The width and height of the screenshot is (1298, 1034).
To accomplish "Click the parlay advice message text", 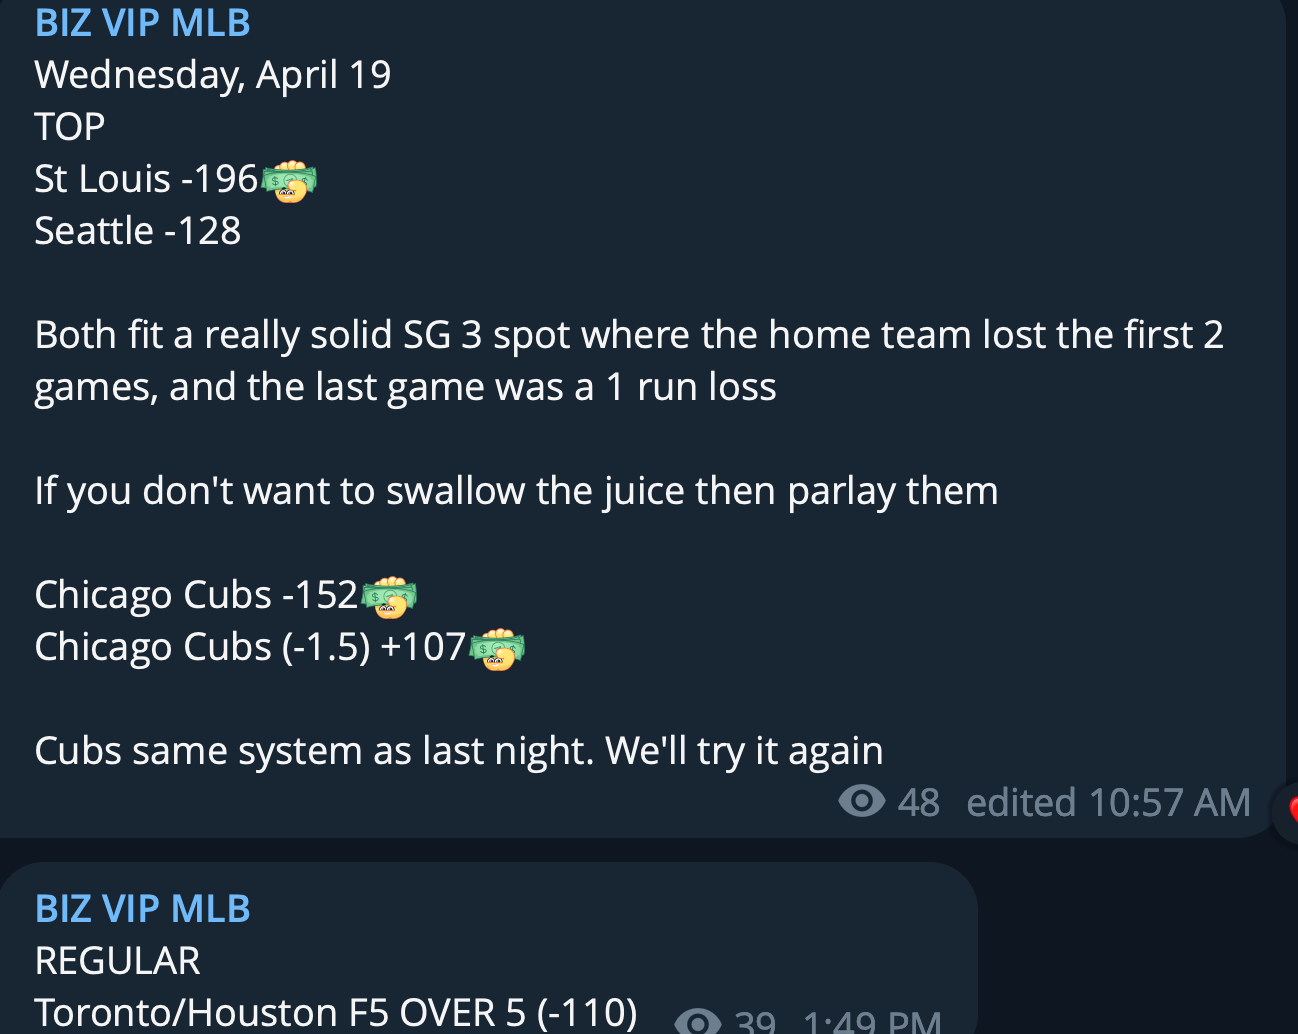I will [x=516, y=490].
